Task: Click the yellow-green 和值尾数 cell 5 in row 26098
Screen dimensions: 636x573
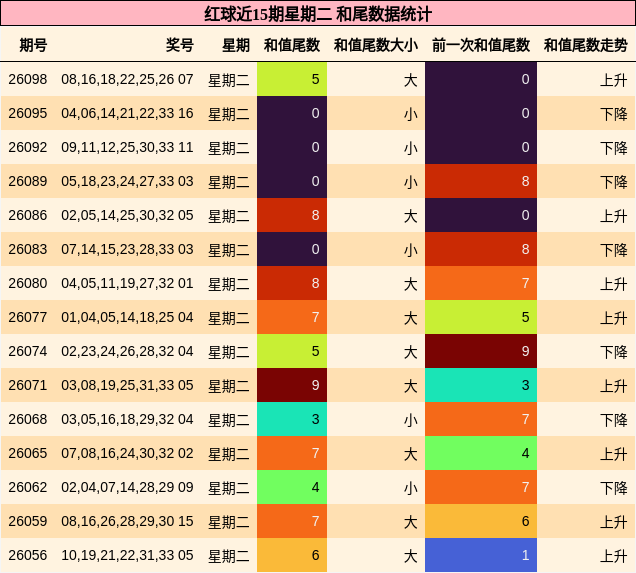Action: (x=292, y=79)
